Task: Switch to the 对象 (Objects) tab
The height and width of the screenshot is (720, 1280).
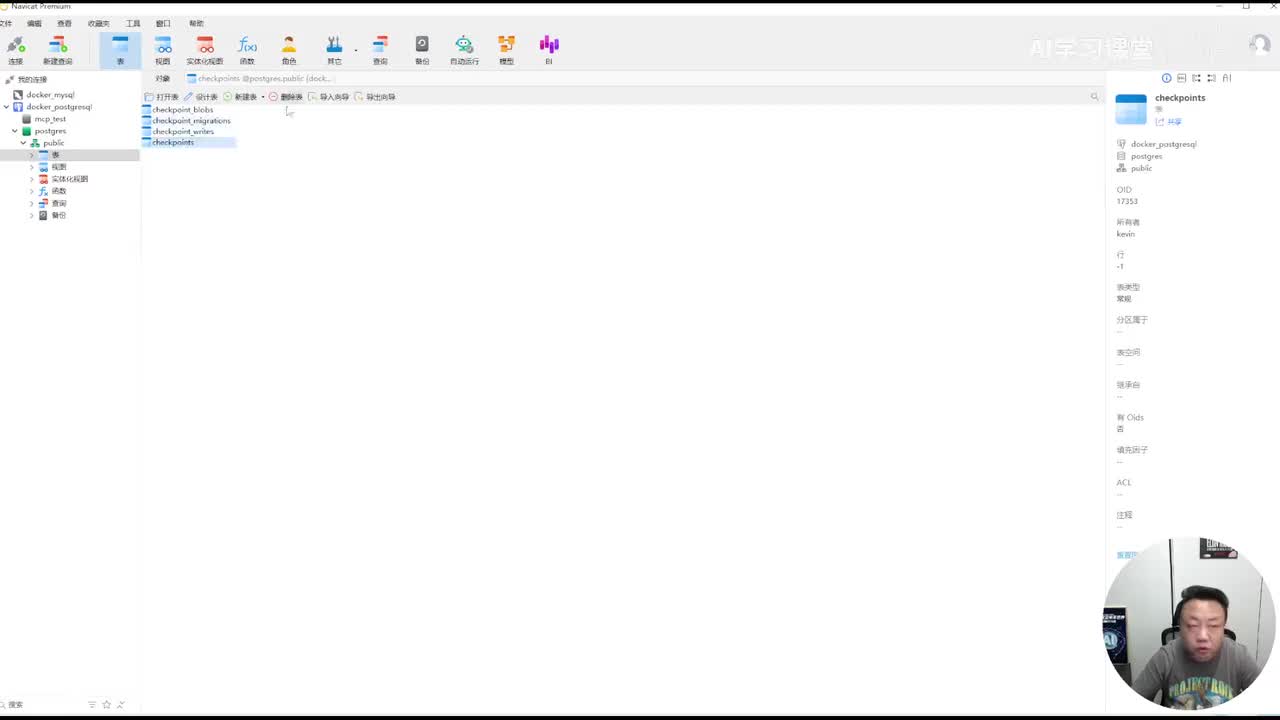Action: (x=162, y=78)
